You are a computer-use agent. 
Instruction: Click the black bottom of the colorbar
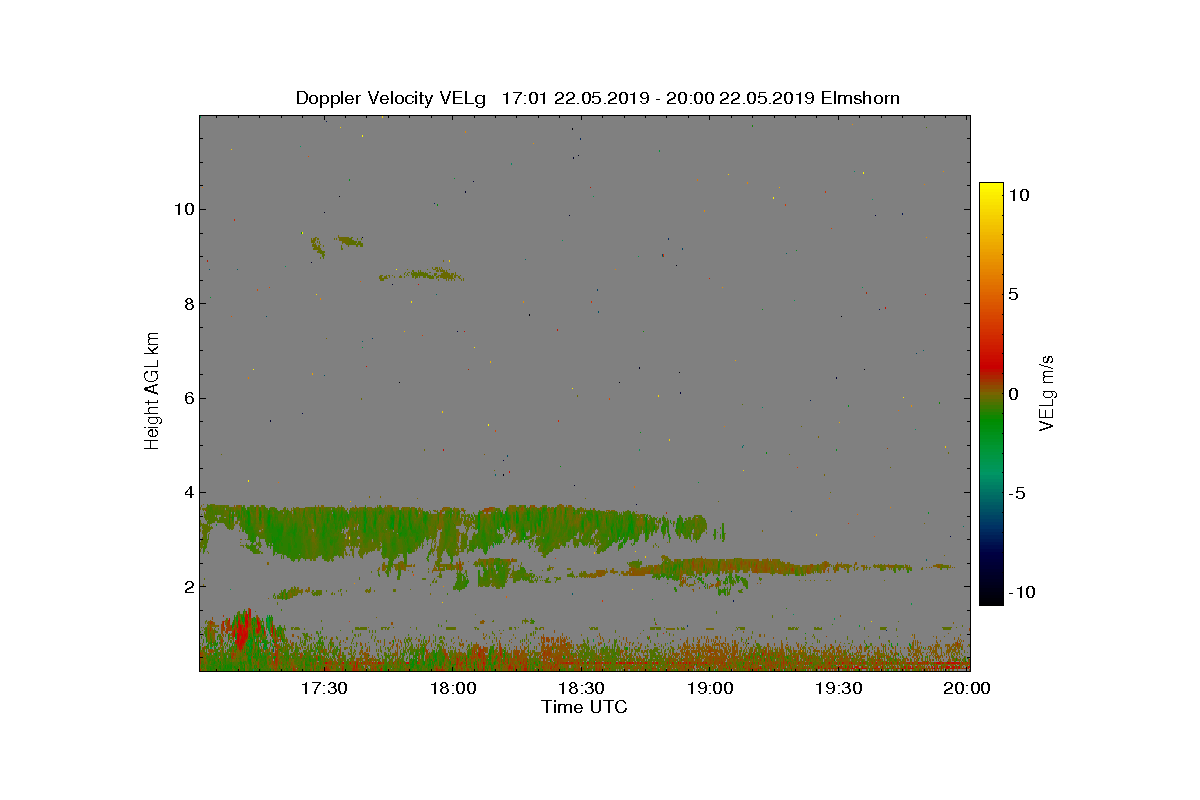click(x=991, y=598)
